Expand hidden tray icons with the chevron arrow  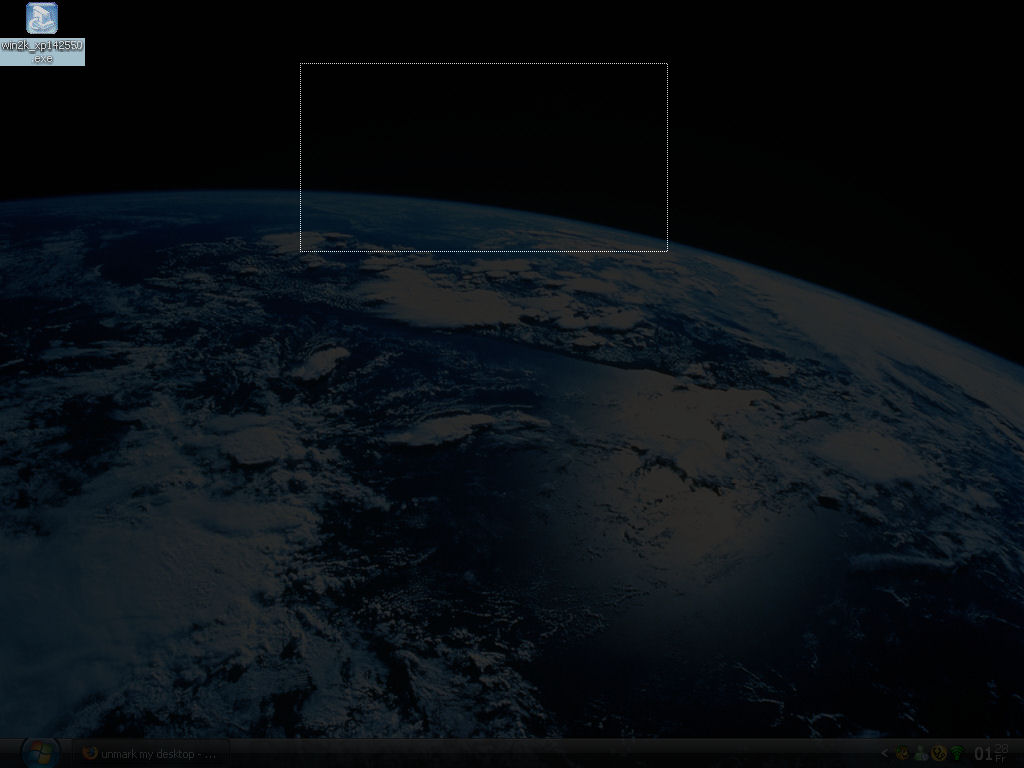(885, 754)
